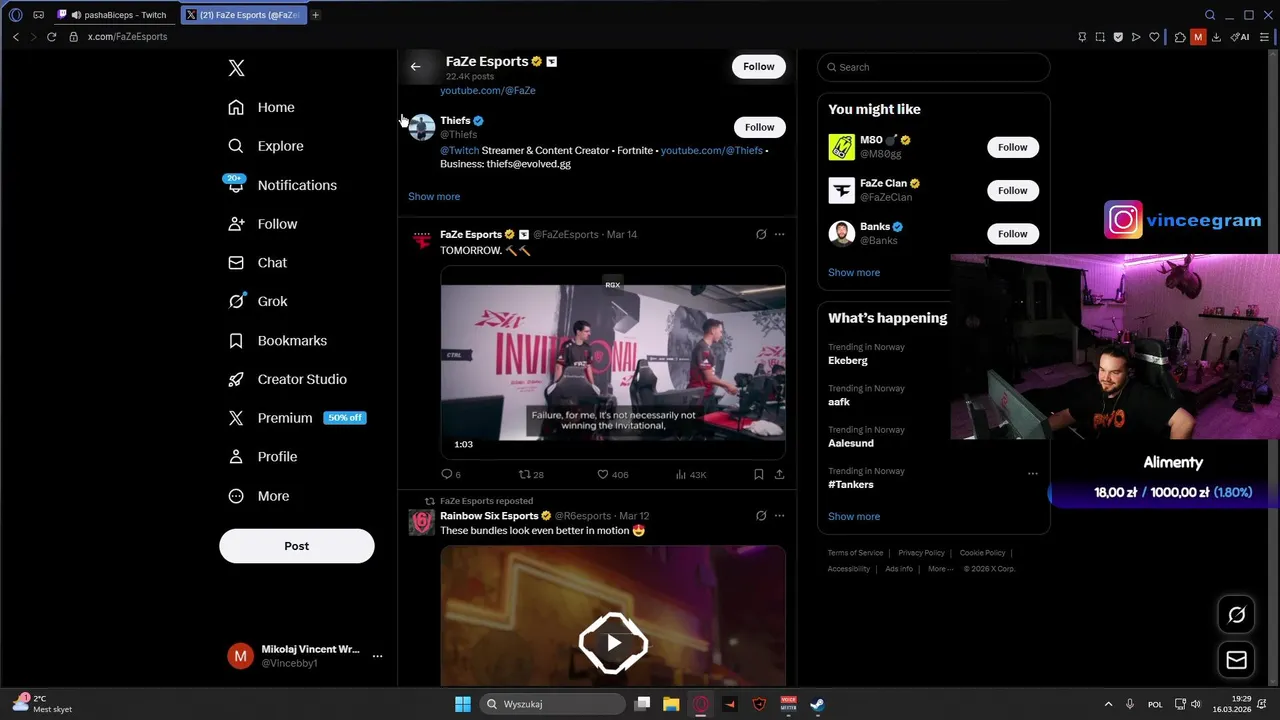Open the browser snapshot selection tool
Image resolution: width=1280 pixels, height=720 pixels.
pos(1100,37)
